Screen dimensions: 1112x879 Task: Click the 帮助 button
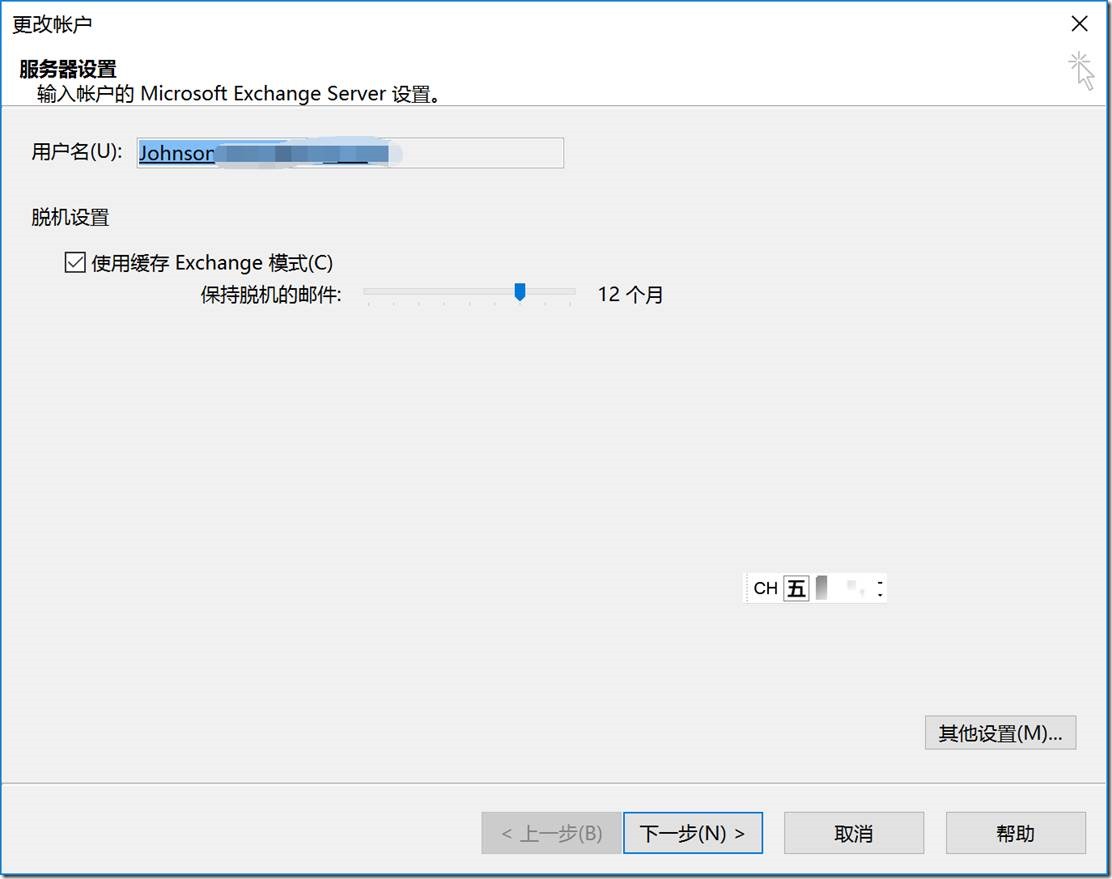[1016, 833]
